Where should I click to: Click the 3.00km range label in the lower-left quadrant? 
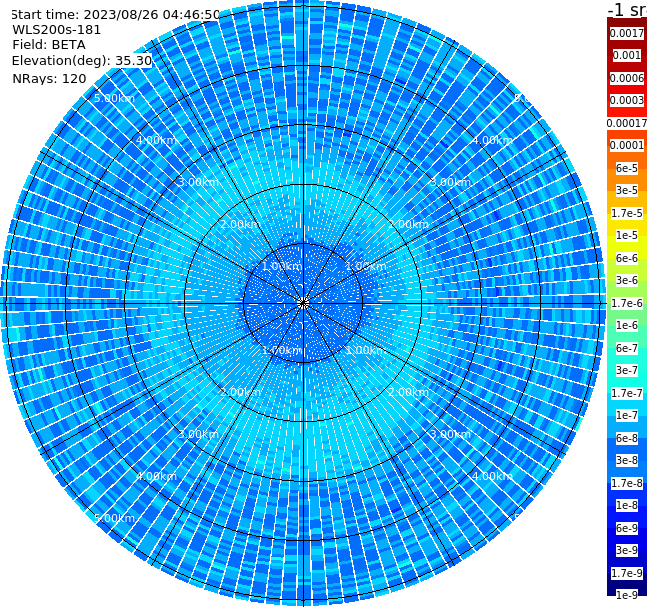(x=198, y=434)
